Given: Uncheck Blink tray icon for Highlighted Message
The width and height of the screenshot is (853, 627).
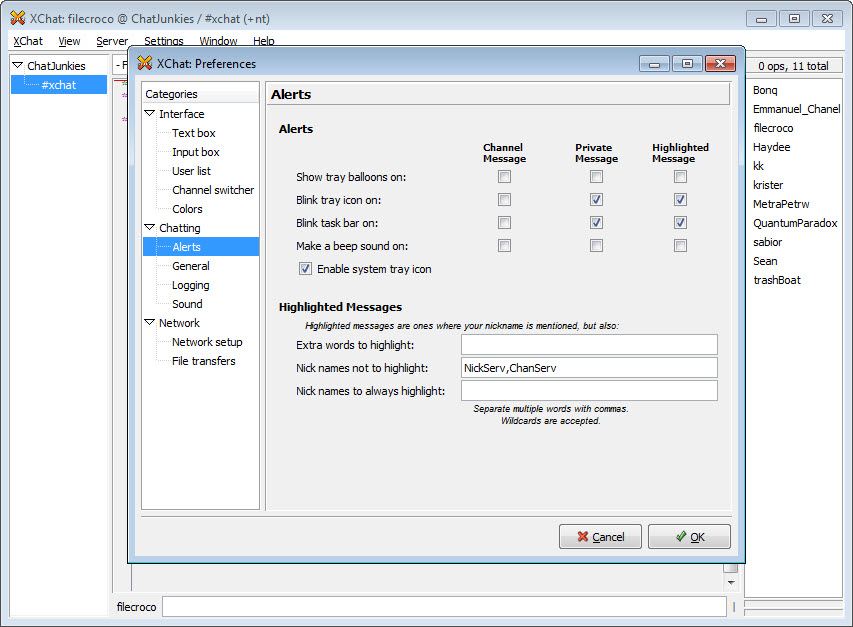Looking at the screenshot, I should tap(680, 200).
